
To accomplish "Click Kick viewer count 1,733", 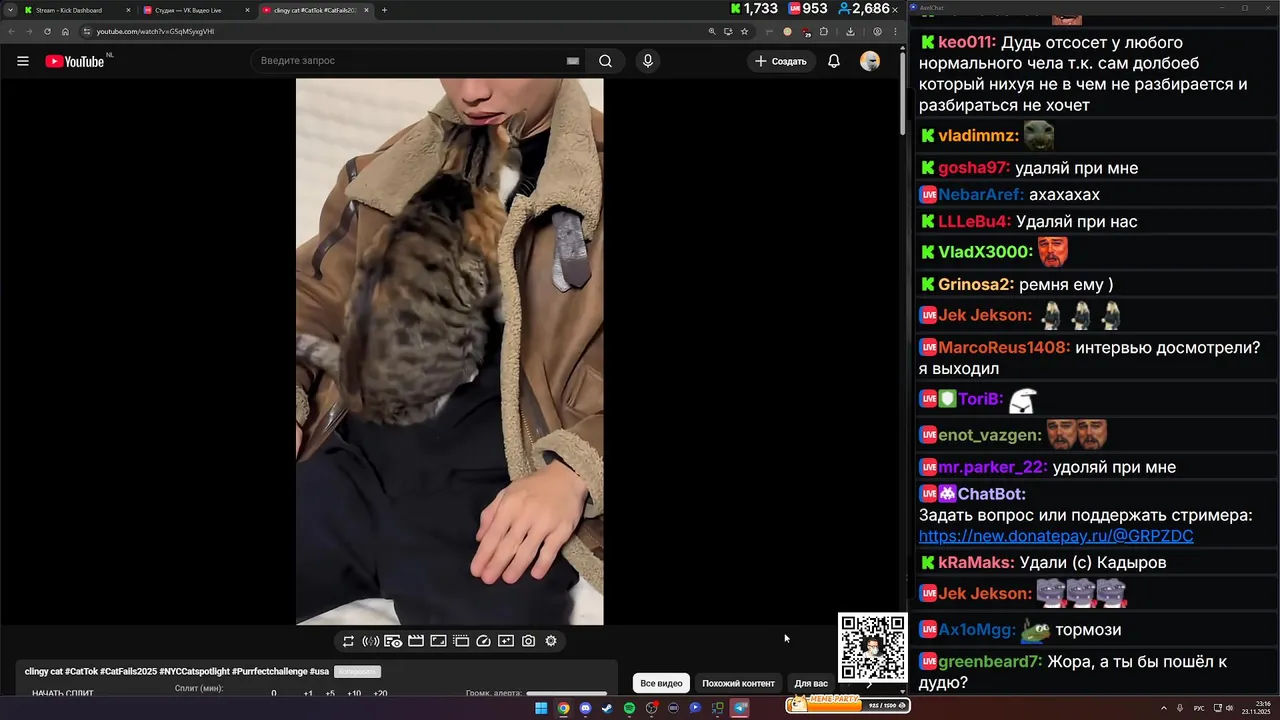I will [755, 9].
